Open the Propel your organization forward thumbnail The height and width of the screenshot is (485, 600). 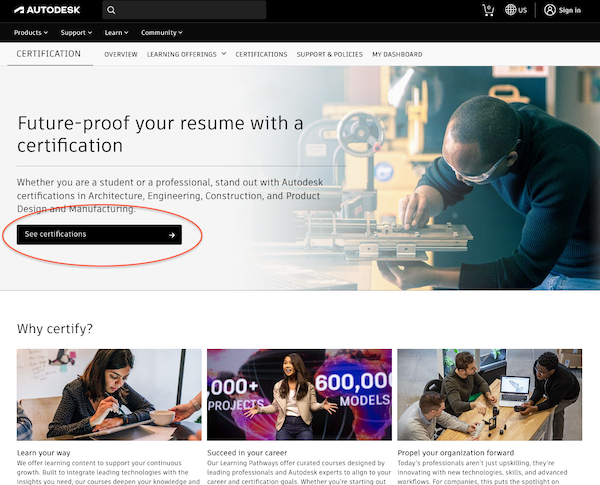[489, 395]
